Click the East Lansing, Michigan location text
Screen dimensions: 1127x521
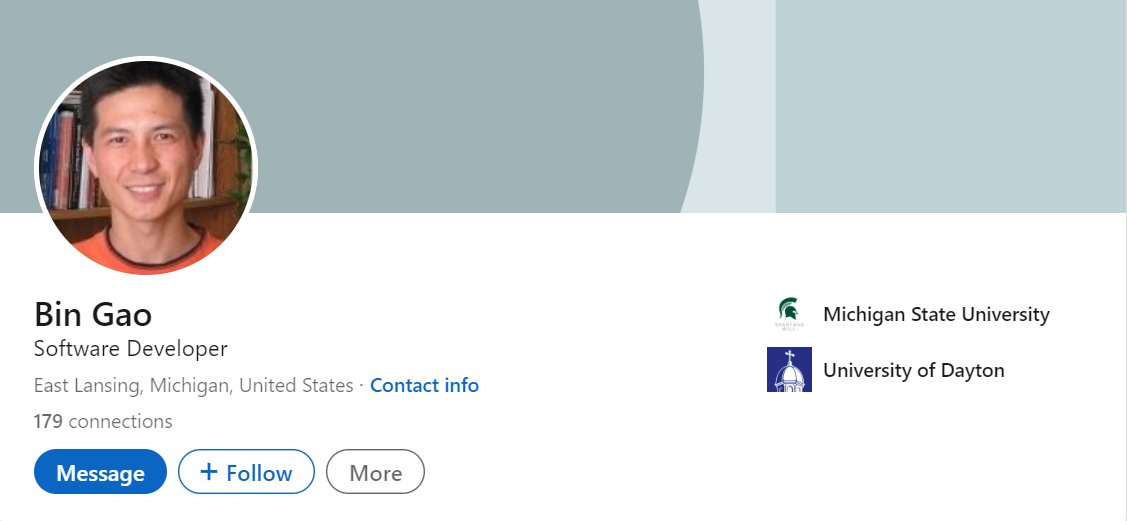point(193,385)
